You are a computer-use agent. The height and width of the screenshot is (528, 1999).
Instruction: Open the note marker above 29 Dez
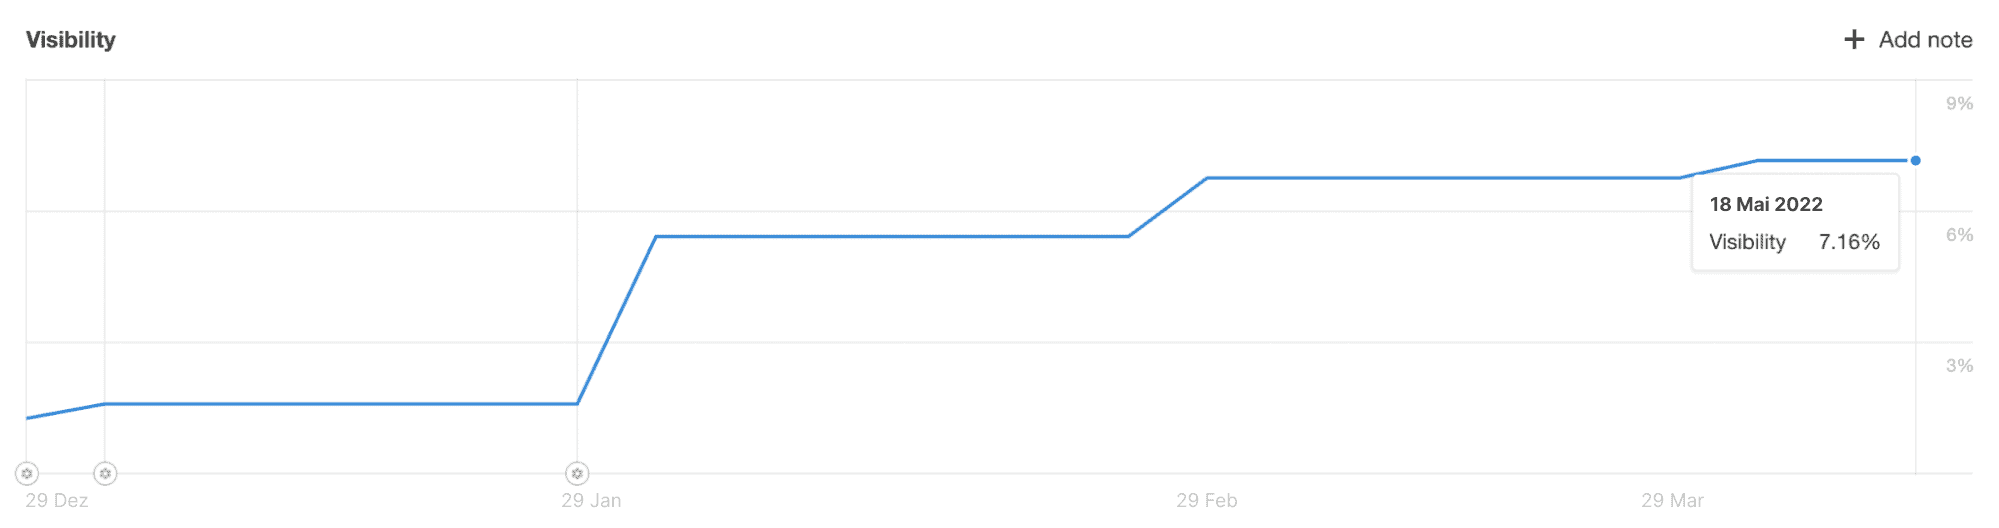point(27,473)
